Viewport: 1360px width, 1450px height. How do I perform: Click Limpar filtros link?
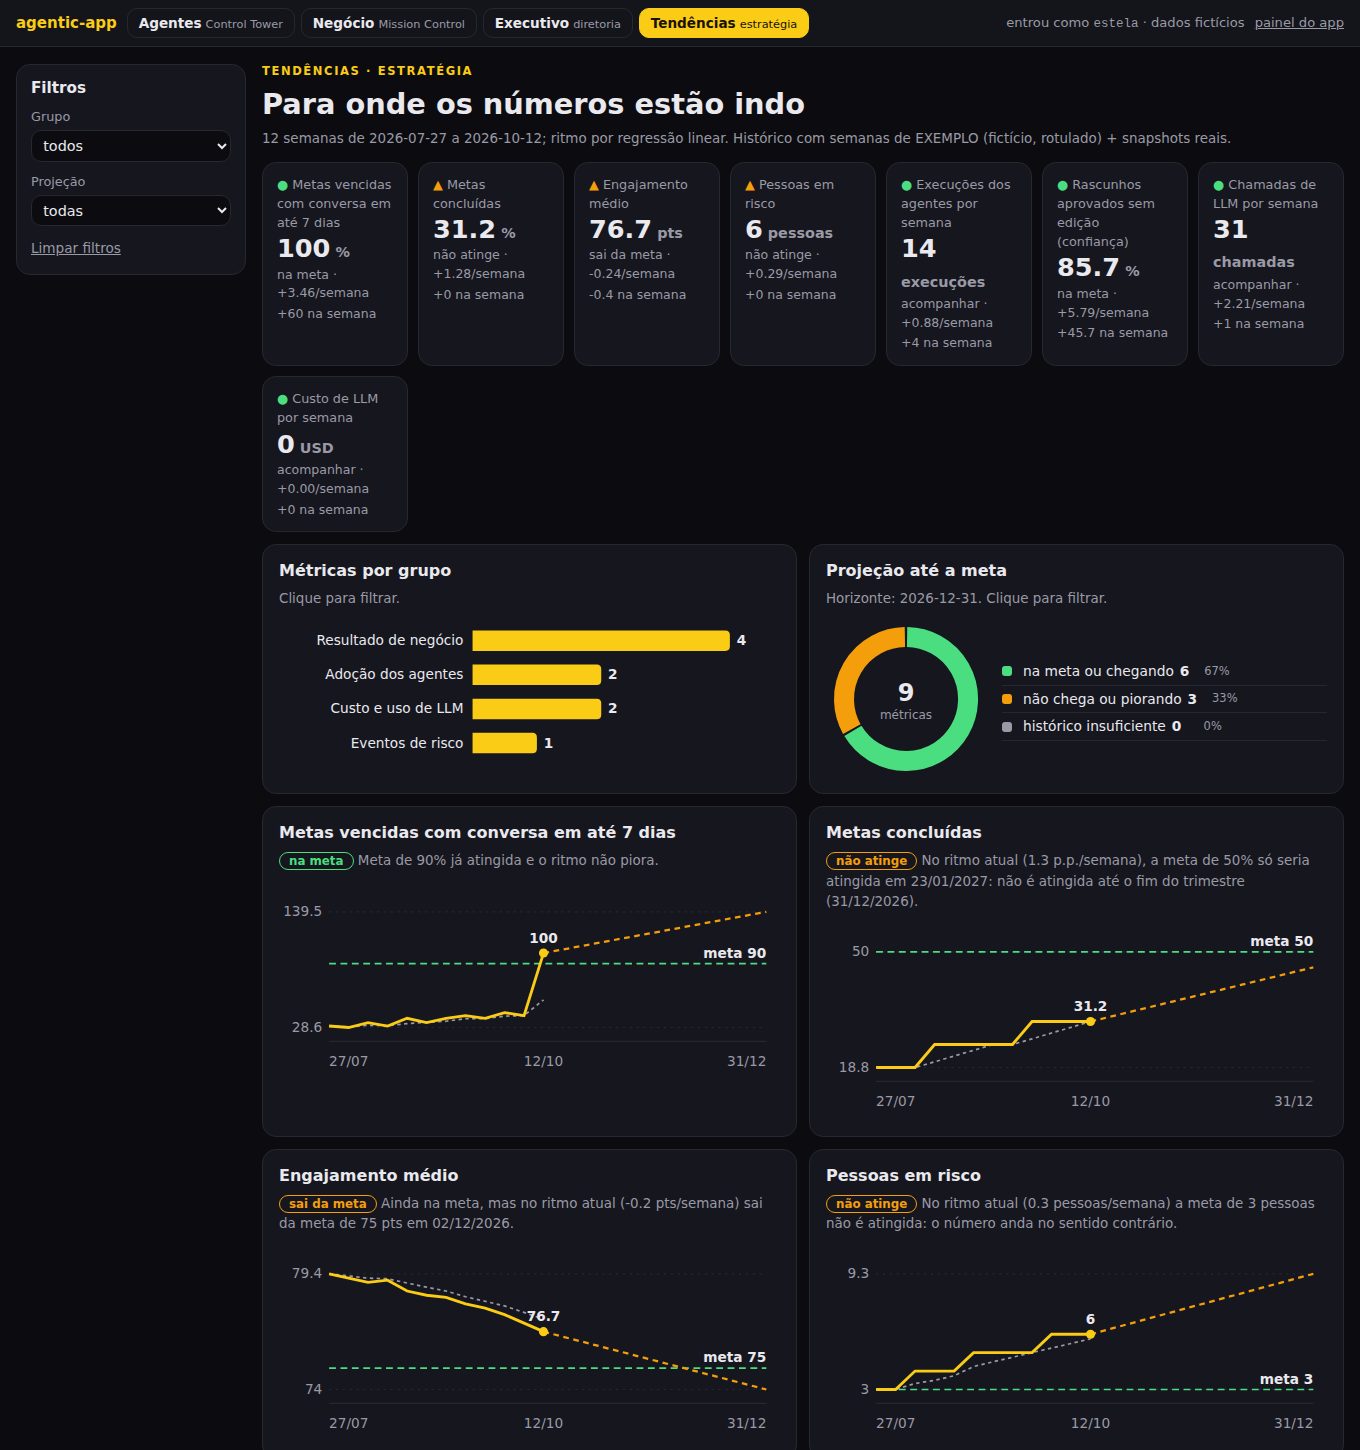(76, 248)
